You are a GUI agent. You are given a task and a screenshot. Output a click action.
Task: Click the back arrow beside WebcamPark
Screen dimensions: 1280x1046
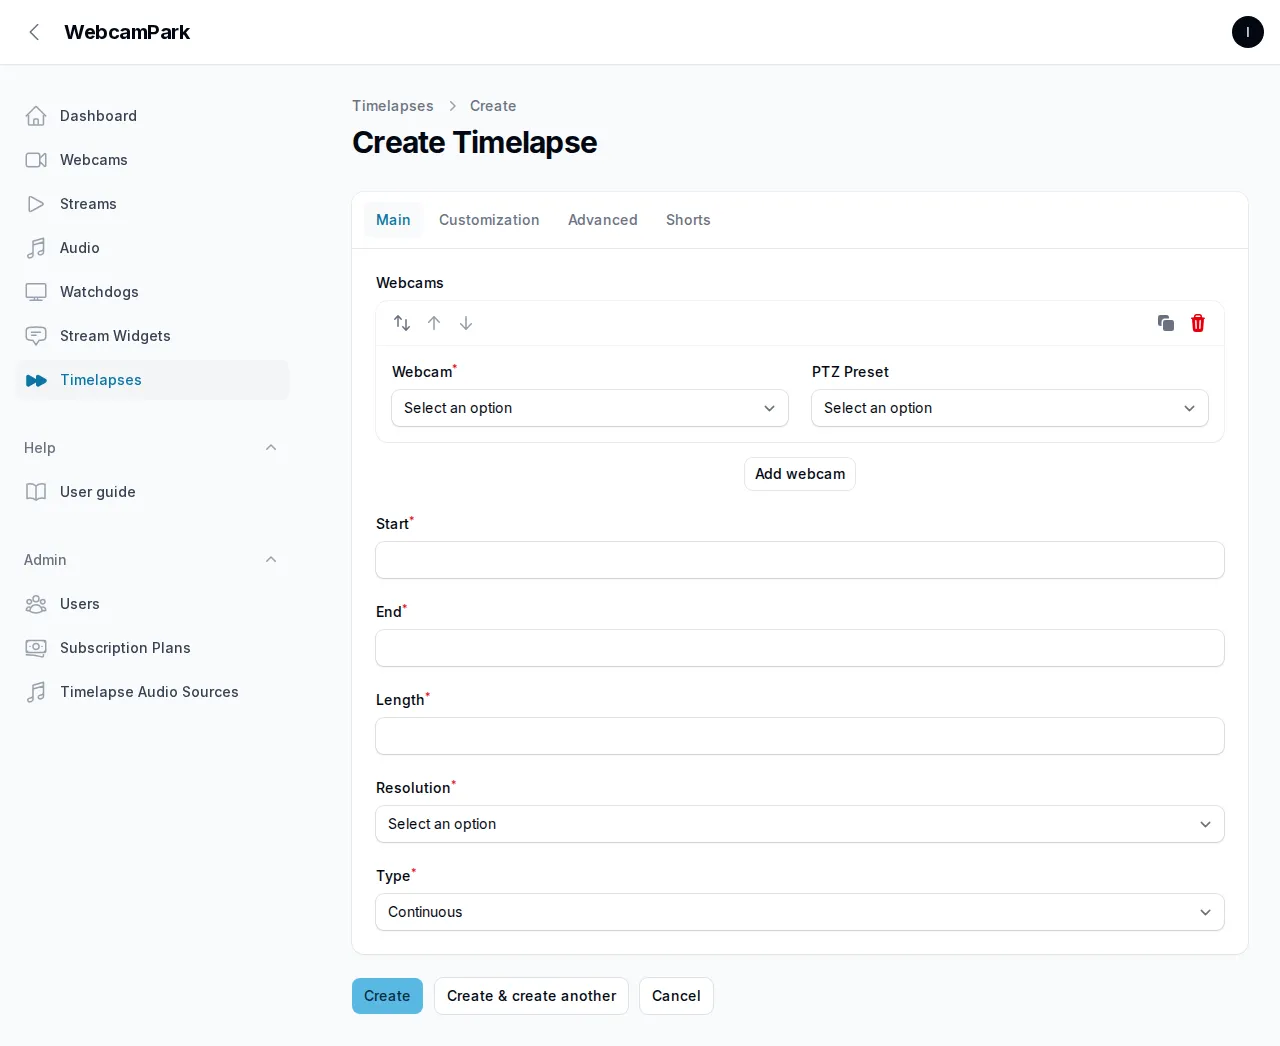(x=35, y=32)
